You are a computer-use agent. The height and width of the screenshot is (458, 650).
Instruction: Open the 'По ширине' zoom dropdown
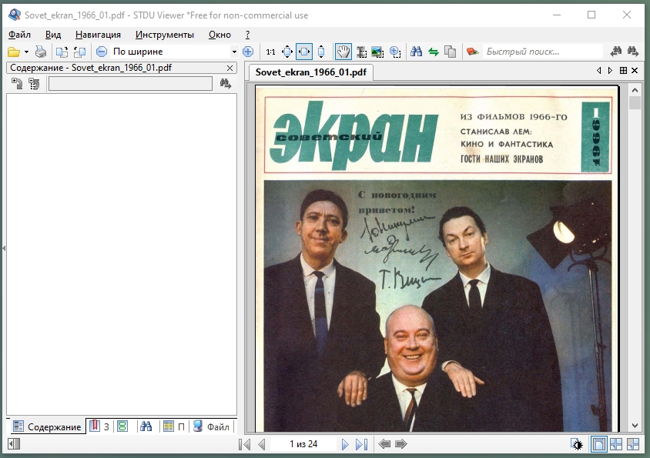tap(234, 52)
